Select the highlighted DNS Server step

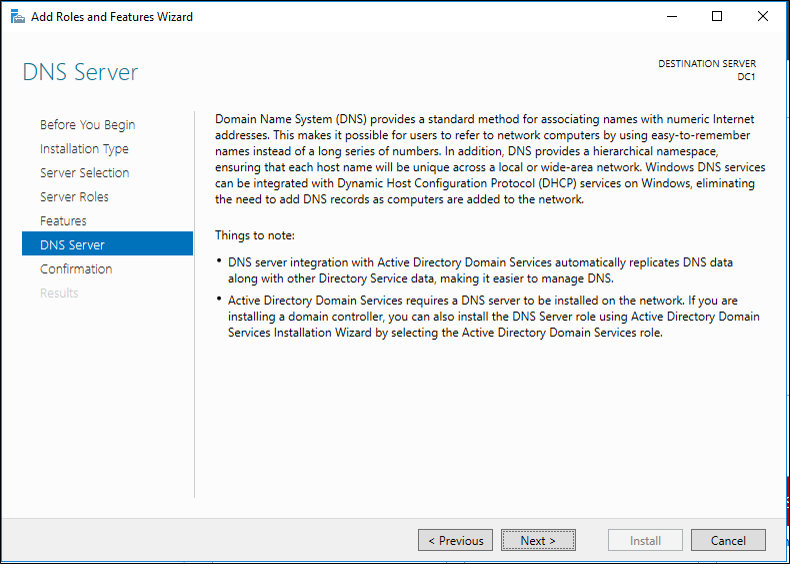pos(72,245)
